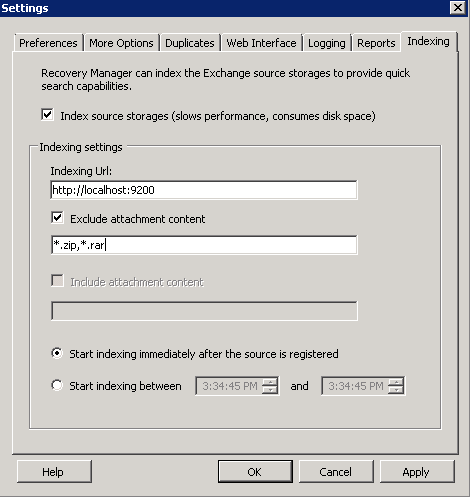Switch to the Preferences tab
This screenshot has width=470, height=497.
(x=48, y=43)
